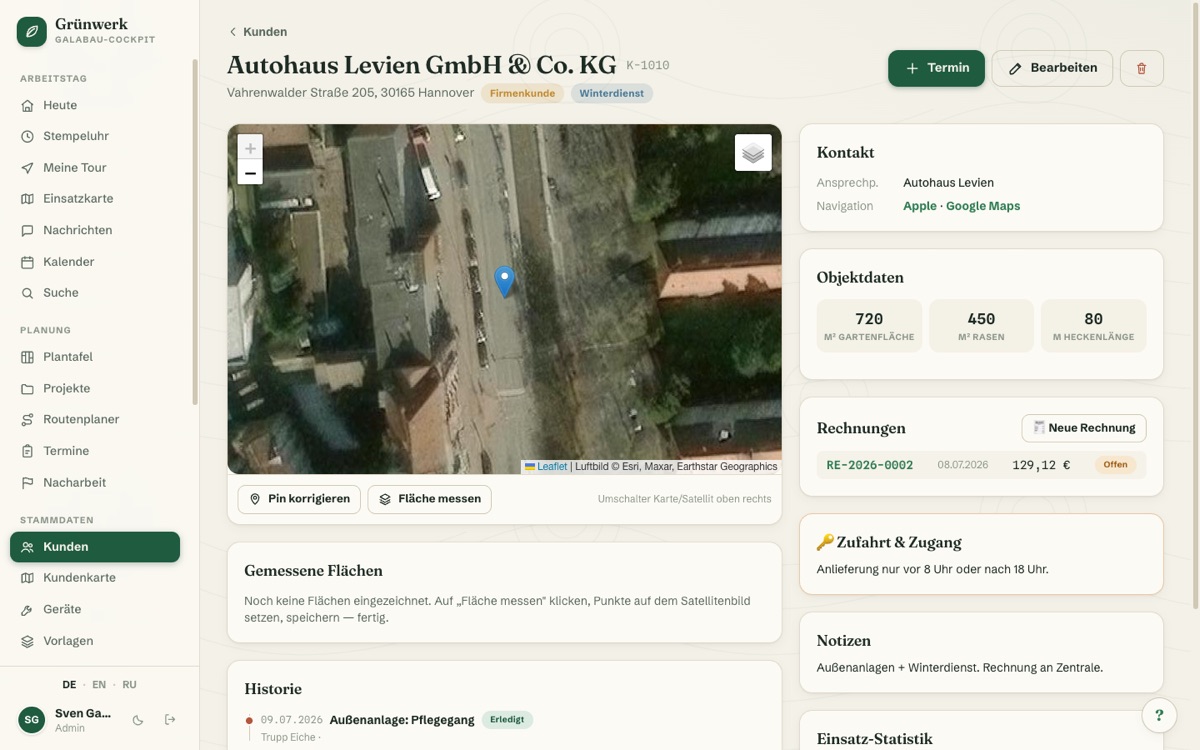Click the 80 m Heckenlänge tile
This screenshot has height=750, width=1200.
click(1094, 326)
